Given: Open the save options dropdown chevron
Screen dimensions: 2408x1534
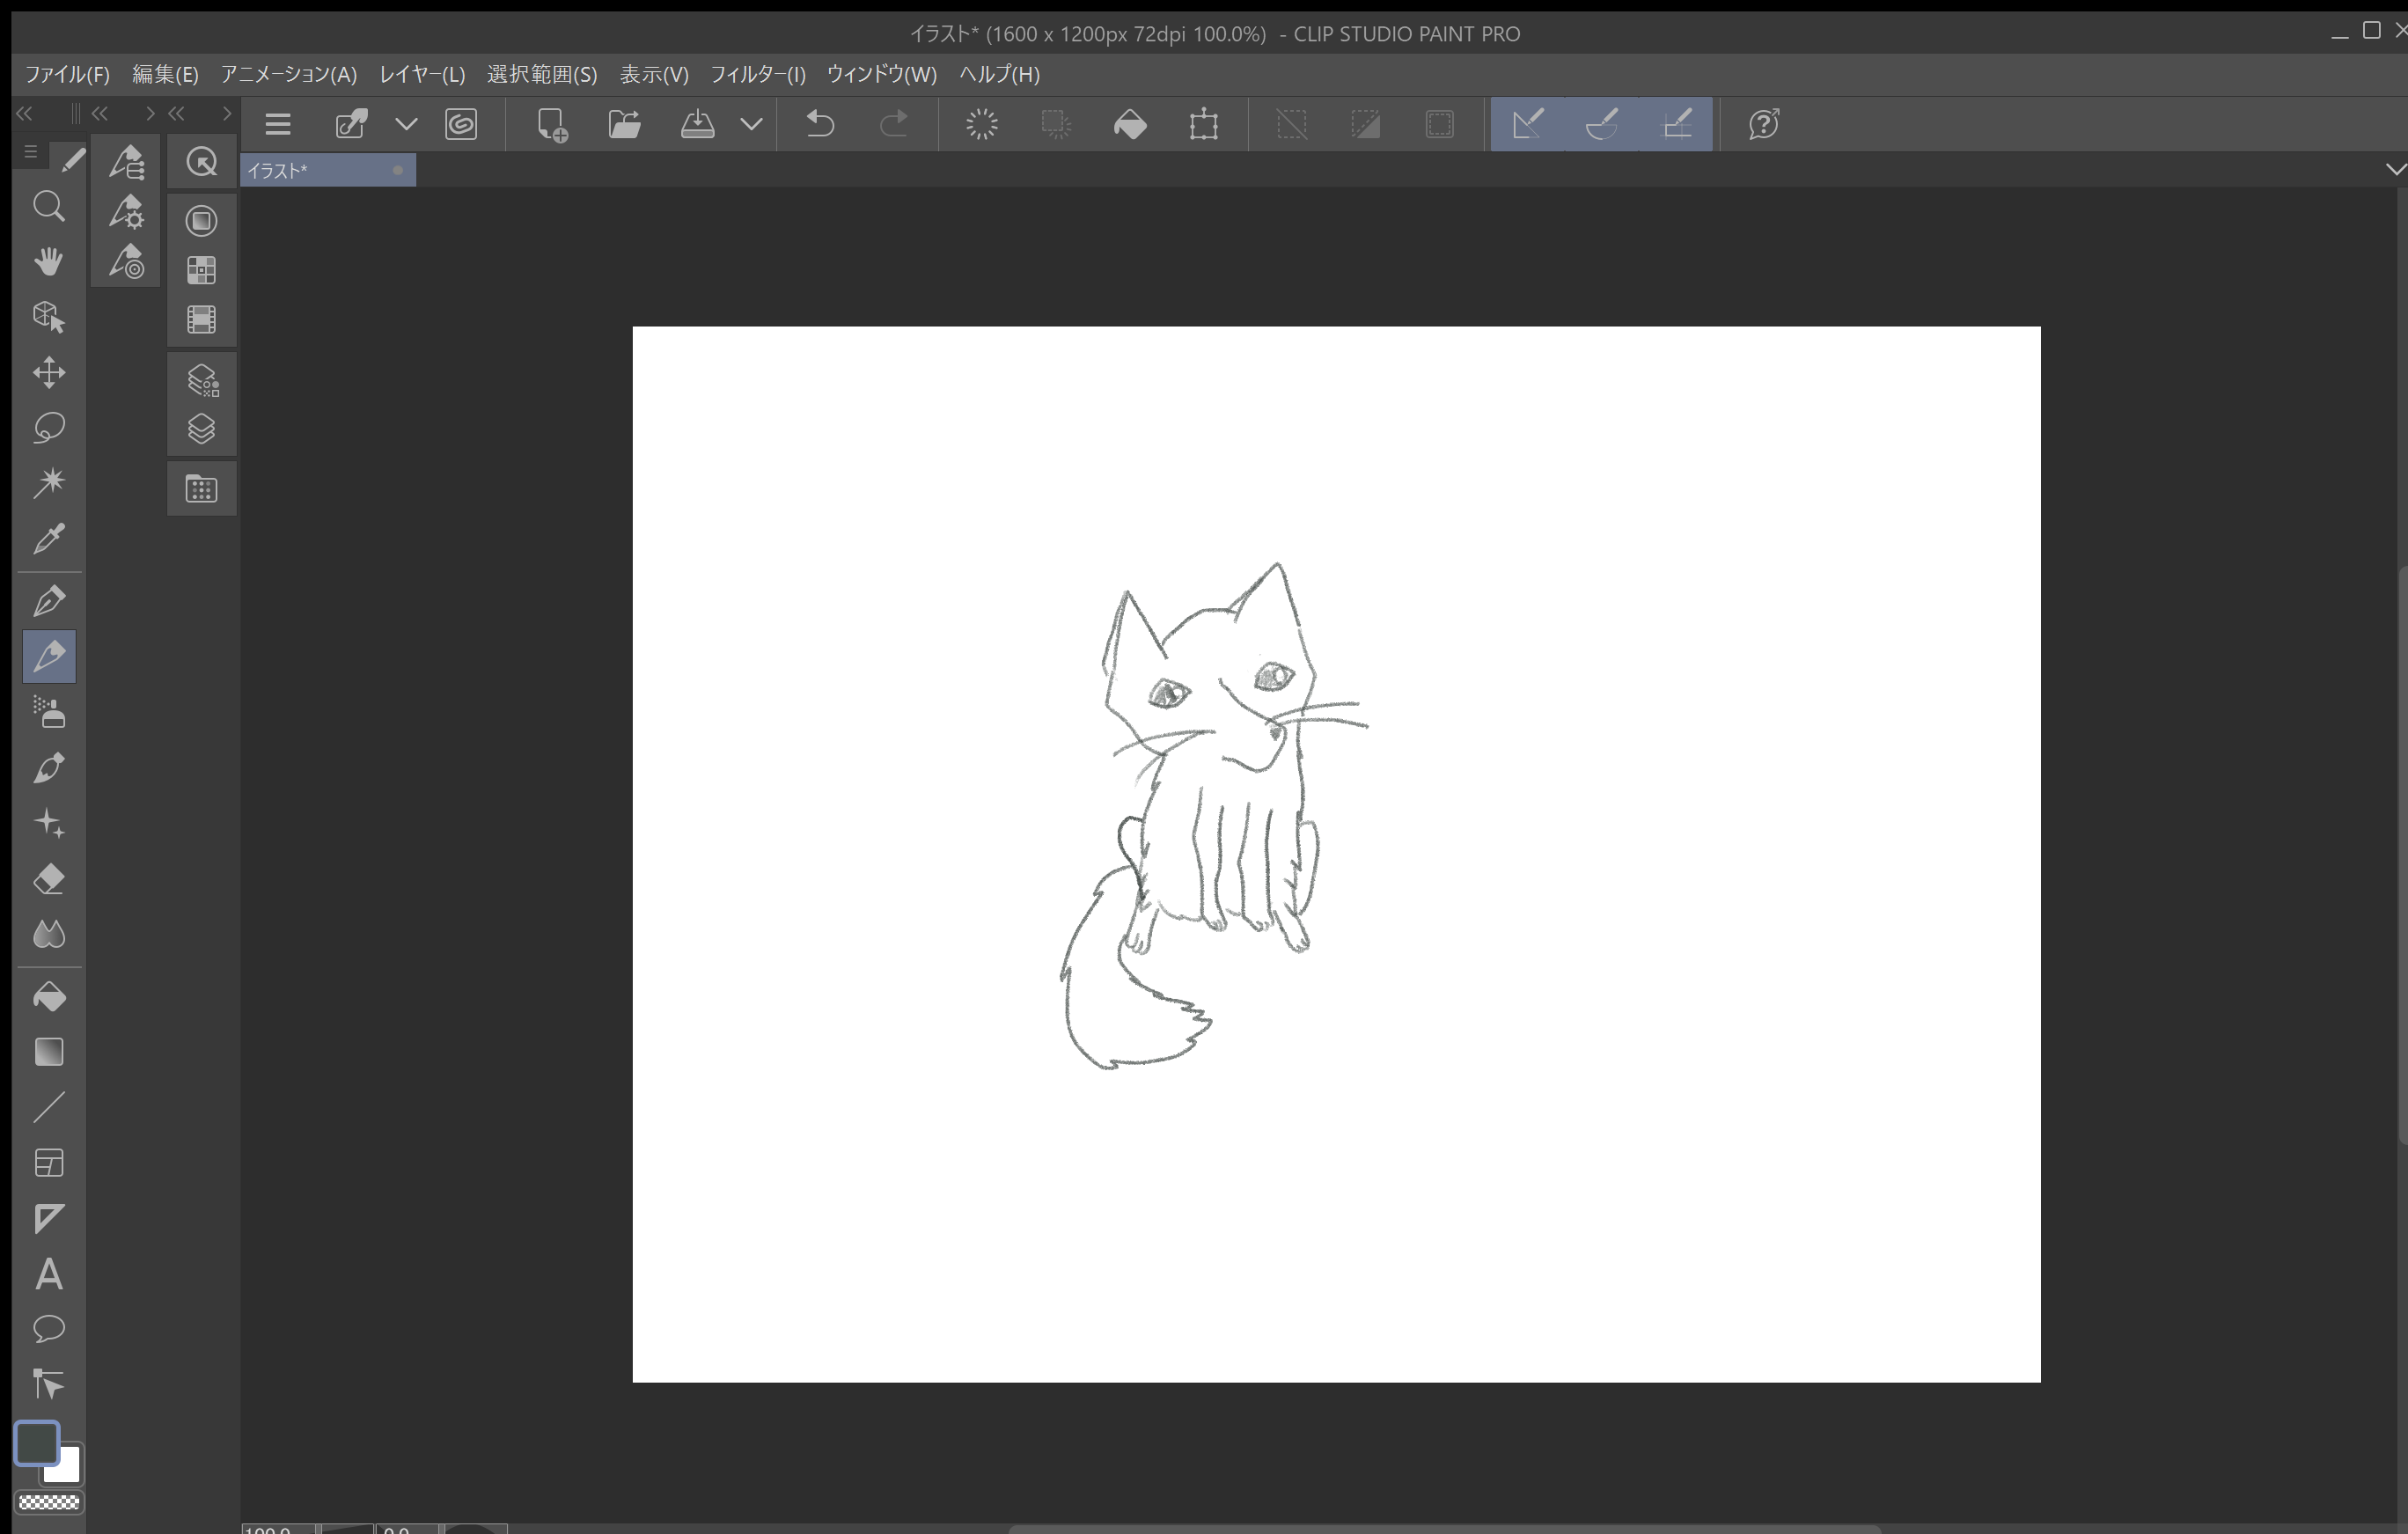Looking at the screenshot, I should (x=751, y=124).
